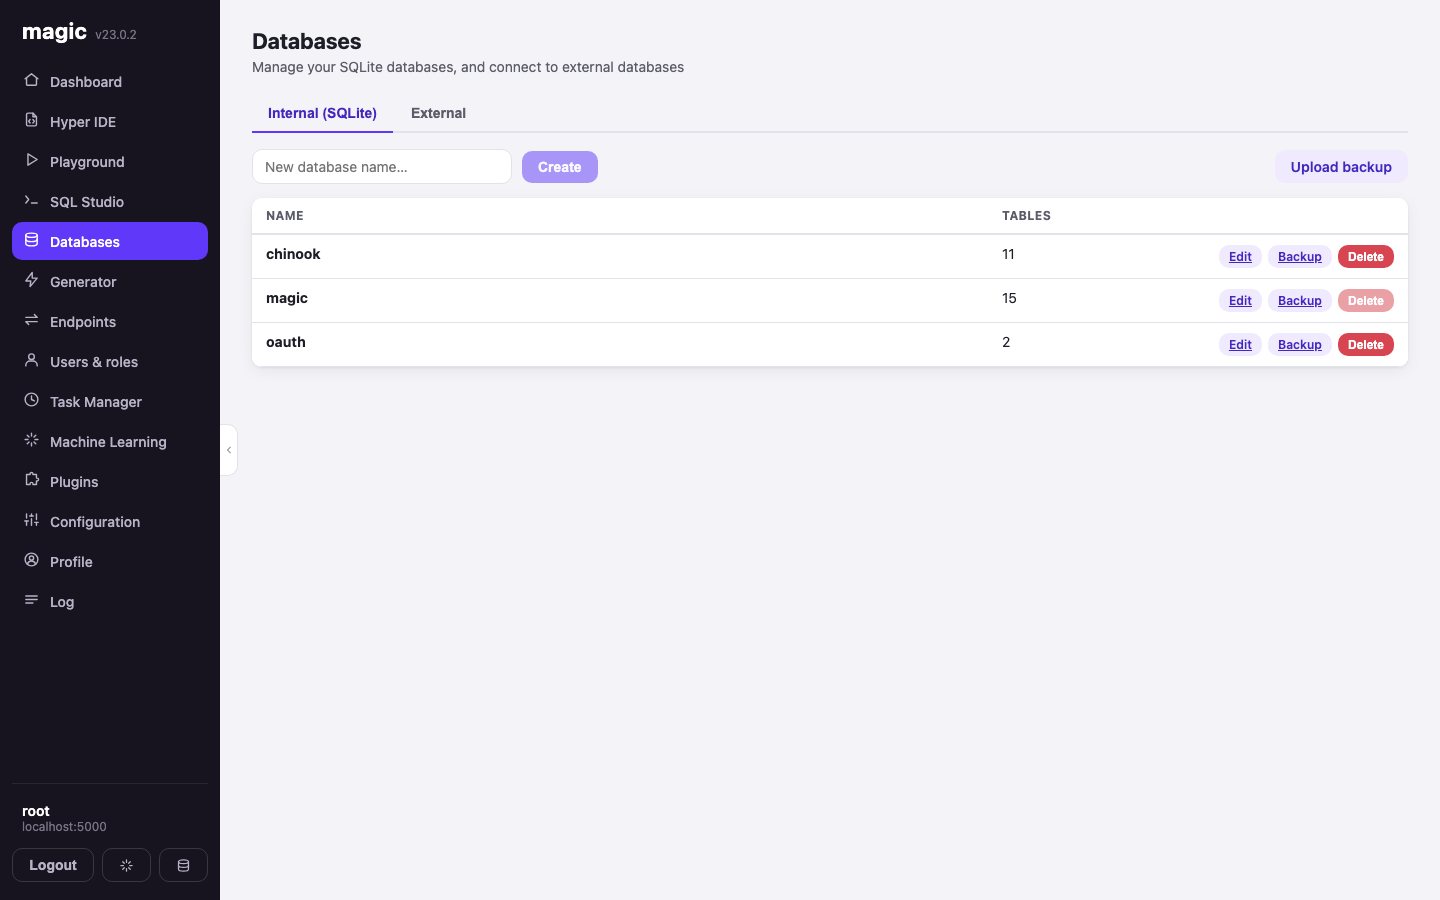
Task: Click the NAME column header
Action: point(285,216)
